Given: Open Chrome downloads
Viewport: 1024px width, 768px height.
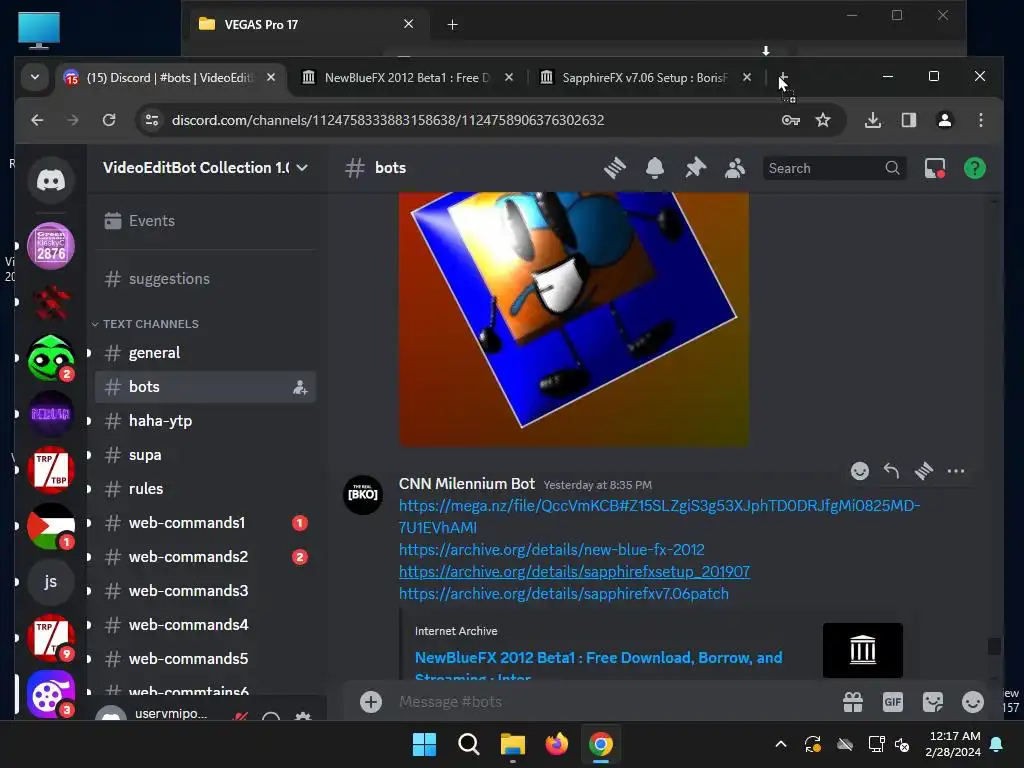Looking at the screenshot, I should [x=873, y=120].
